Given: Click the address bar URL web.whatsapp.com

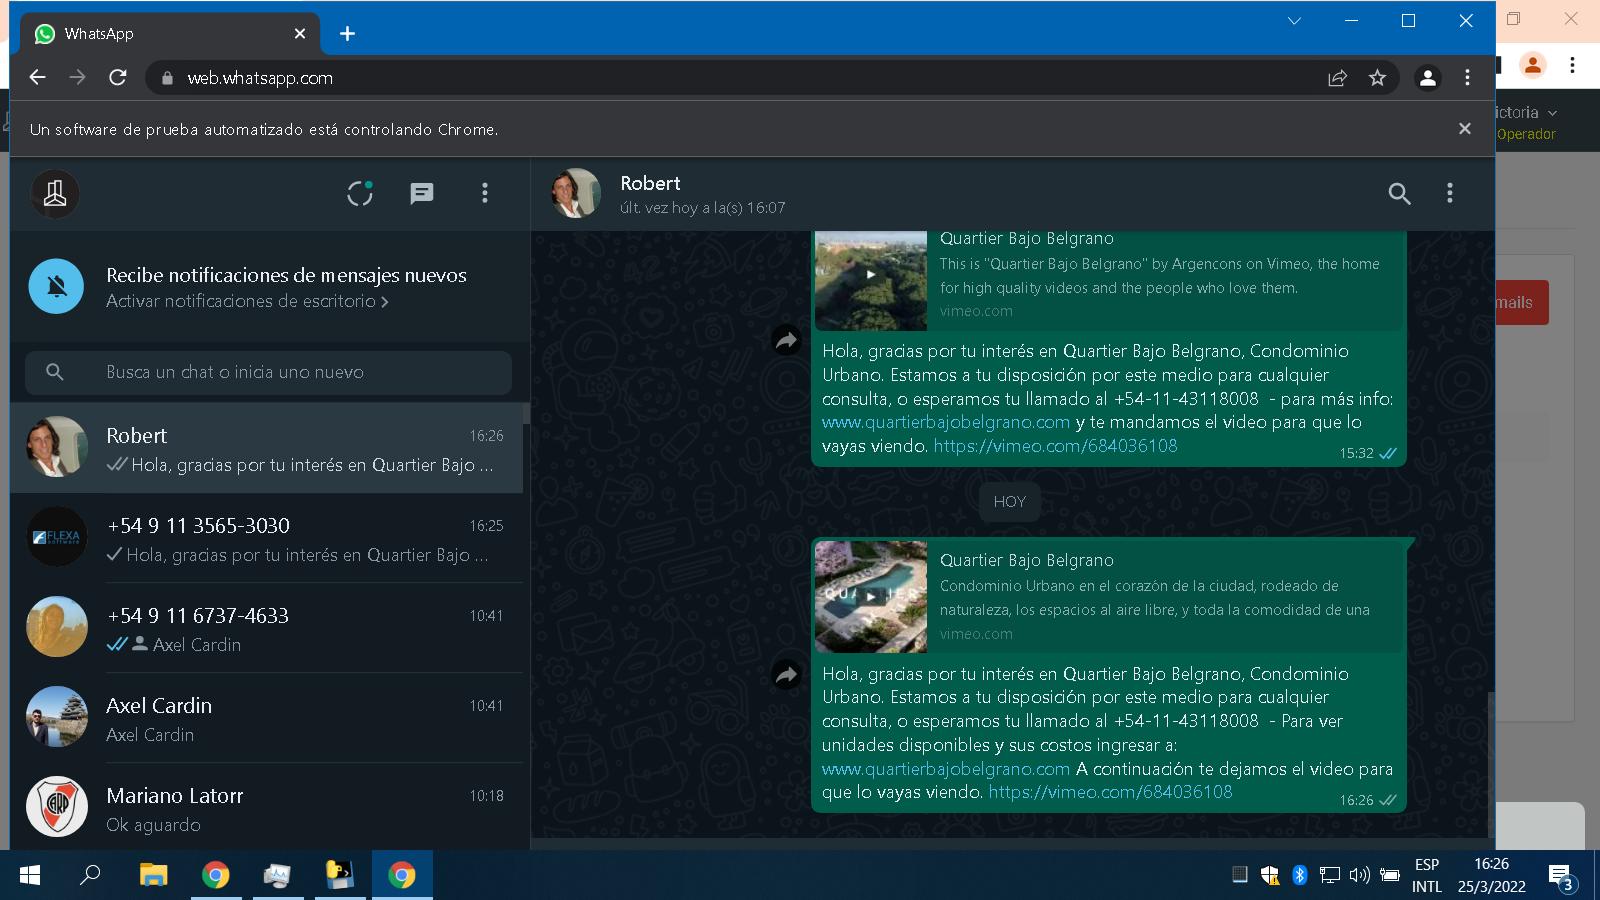Looking at the screenshot, I should 260,78.
